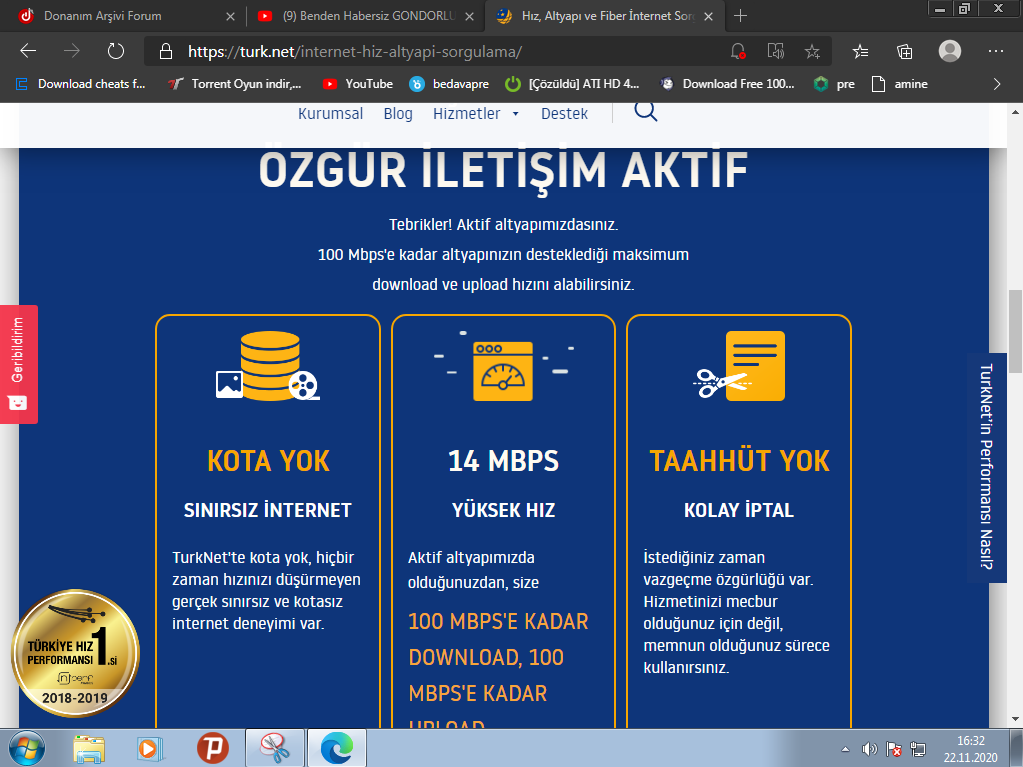
Task: Open Destek navigation link
Action: coord(564,113)
